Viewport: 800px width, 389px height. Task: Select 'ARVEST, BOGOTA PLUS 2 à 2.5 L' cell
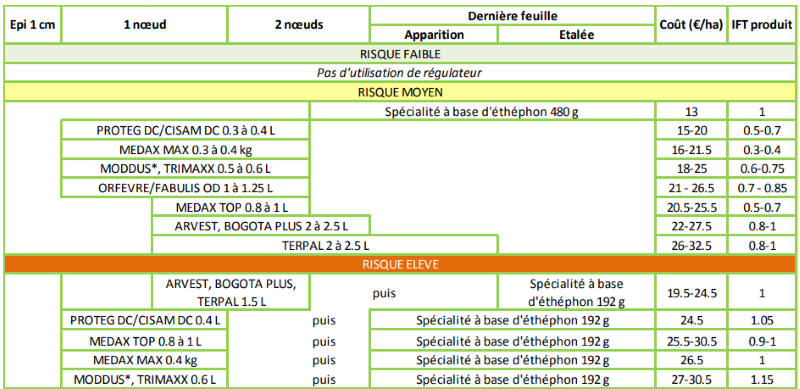click(261, 226)
